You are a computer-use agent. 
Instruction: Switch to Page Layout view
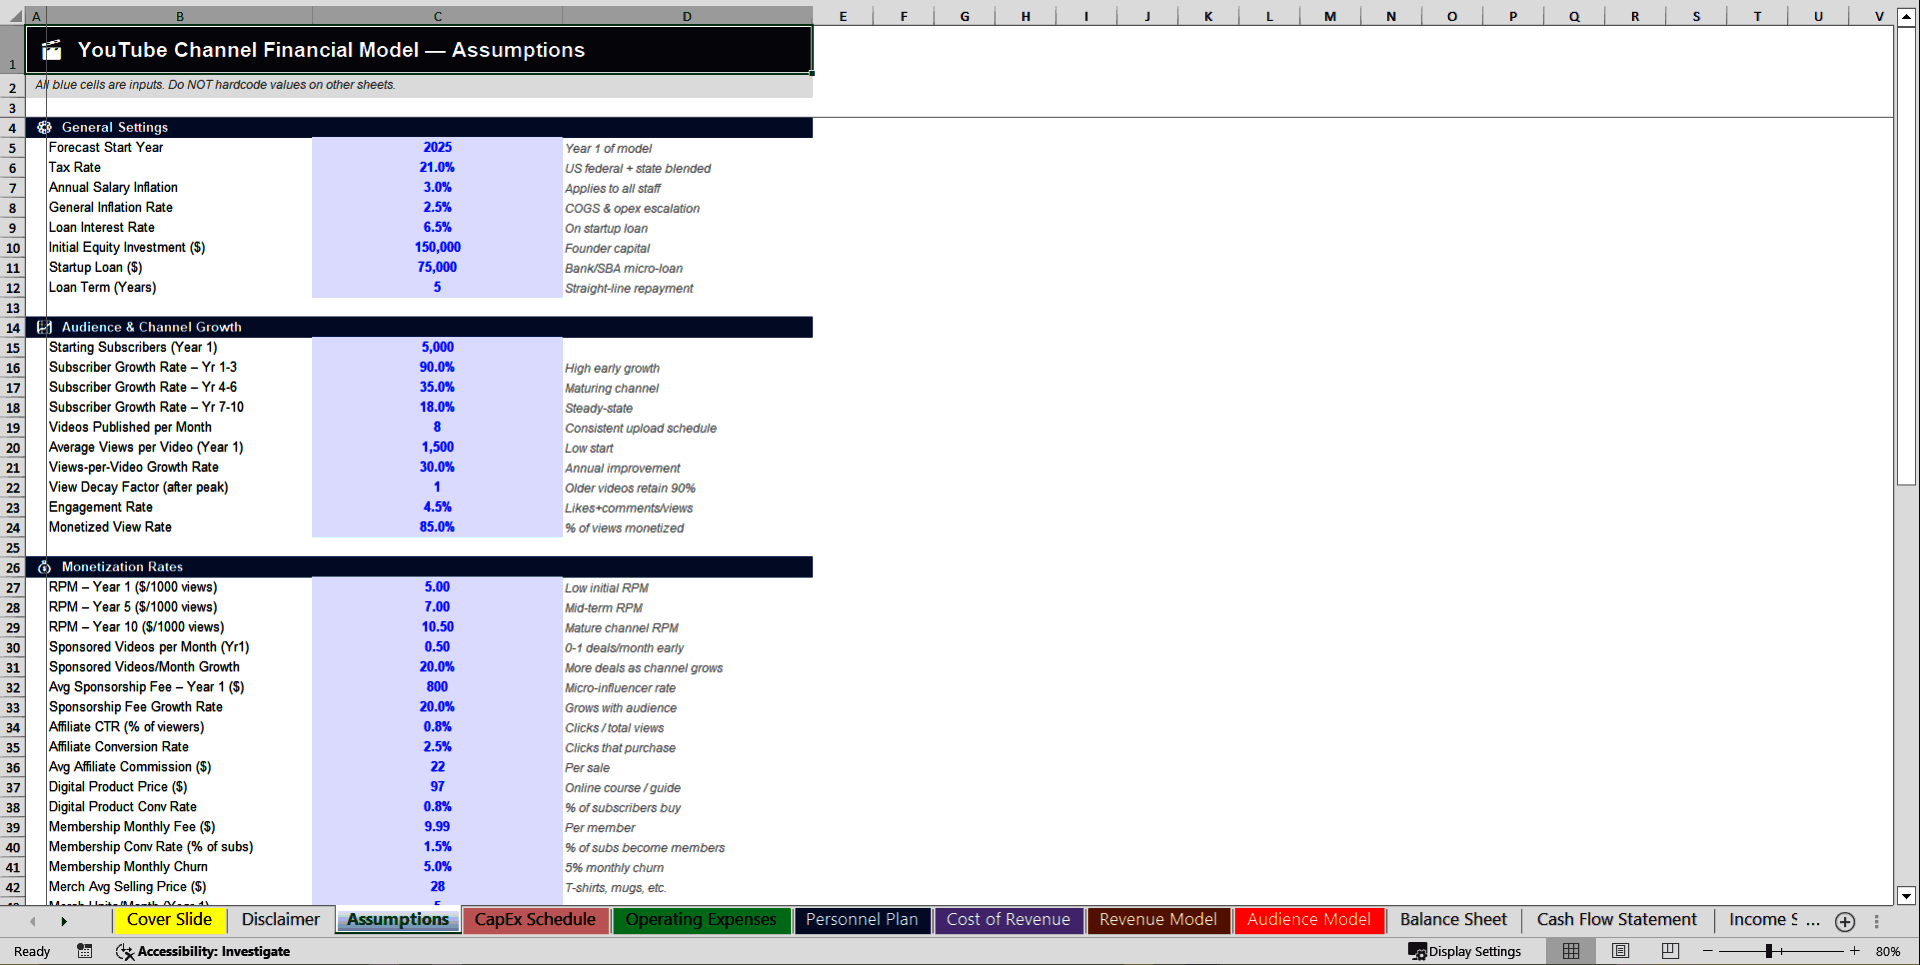coord(1621,951)
